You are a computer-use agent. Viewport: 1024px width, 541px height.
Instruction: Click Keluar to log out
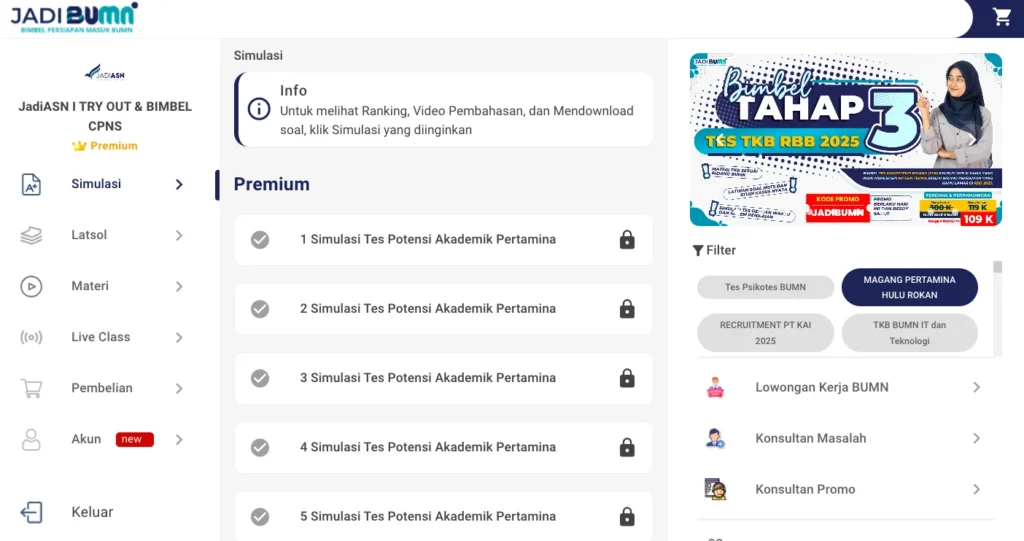point(92,512)
